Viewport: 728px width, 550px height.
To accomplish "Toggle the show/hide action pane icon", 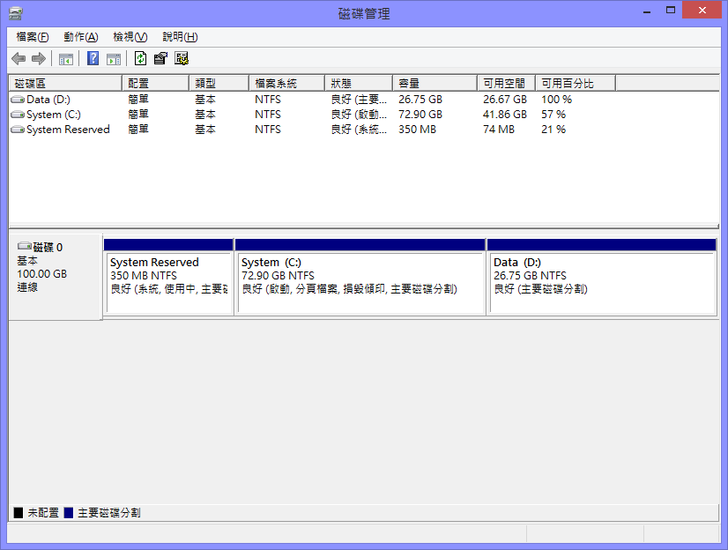I will pyautogui.click(x=114, y=59).
